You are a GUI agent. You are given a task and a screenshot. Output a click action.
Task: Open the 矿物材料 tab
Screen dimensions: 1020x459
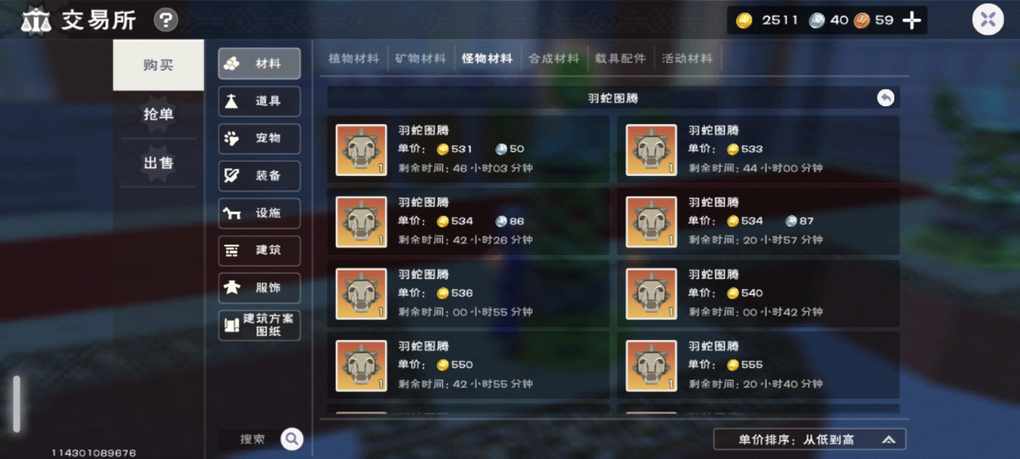click(x=420, y=59)
